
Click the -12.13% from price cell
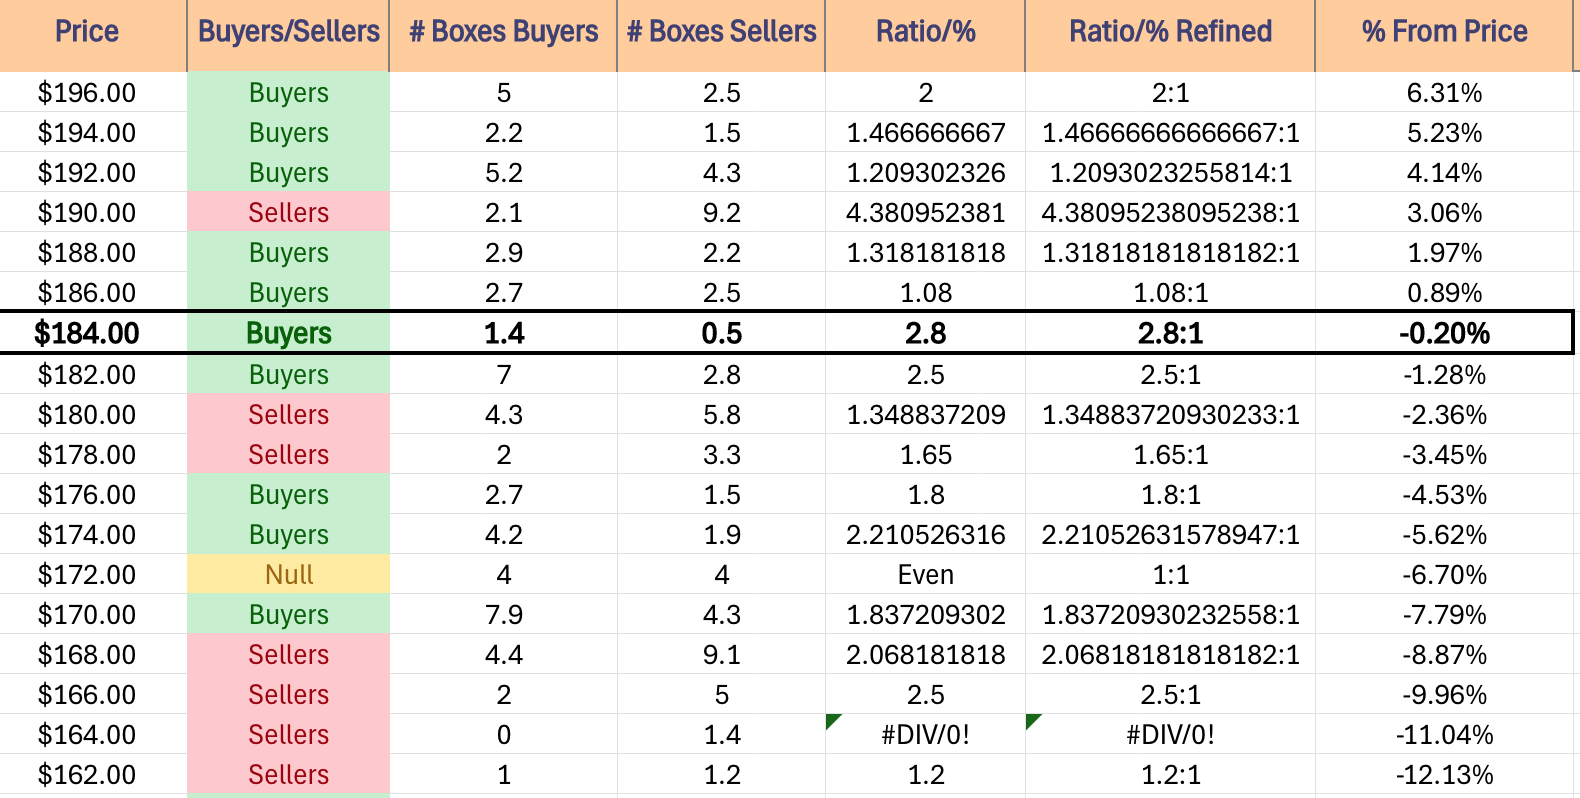tap(1444, 775)
